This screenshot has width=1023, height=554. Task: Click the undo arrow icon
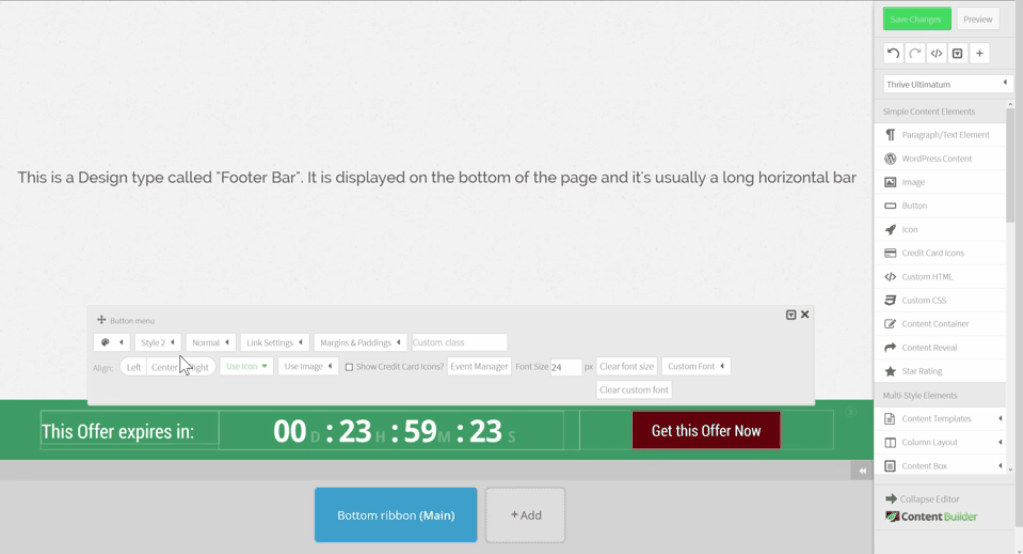click(x=894, y=53)
